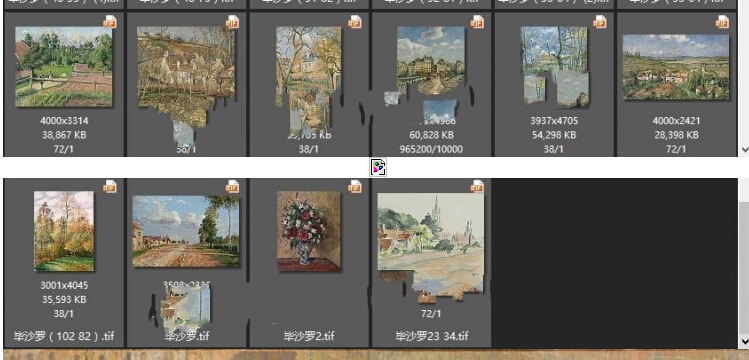The height and width of the screenshot is (360, 749).
Task: Click lower panel scrollbar down arrow
Action: [744, 341]
